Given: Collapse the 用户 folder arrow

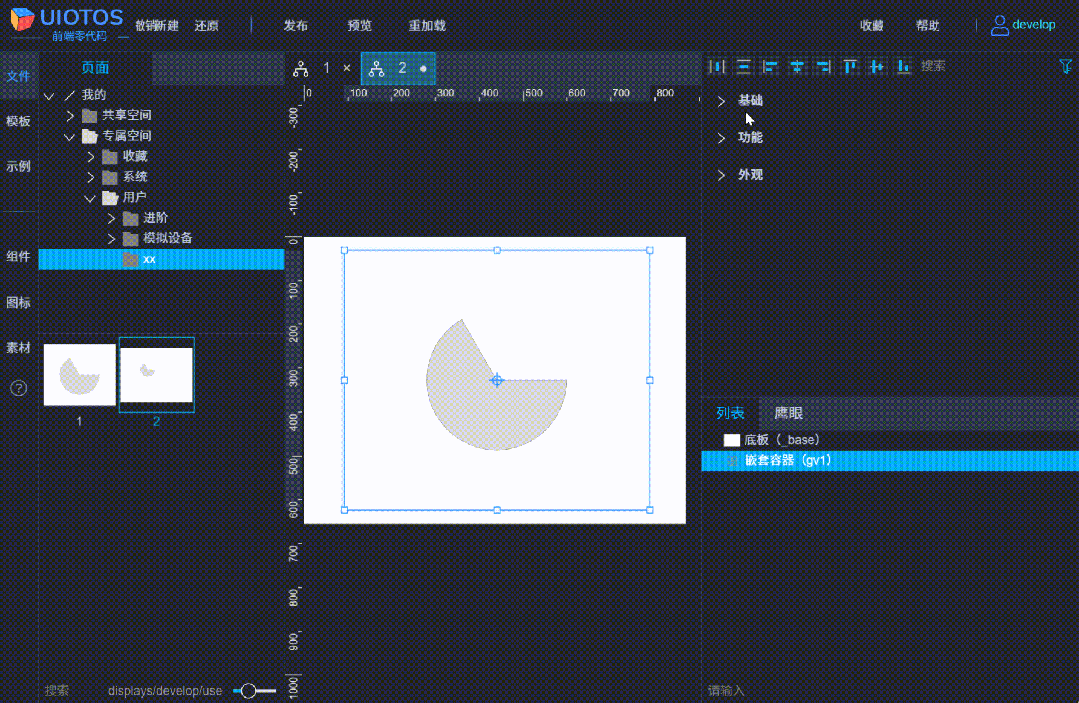Looking at the screenshot, I should click(x=90, y=199).
